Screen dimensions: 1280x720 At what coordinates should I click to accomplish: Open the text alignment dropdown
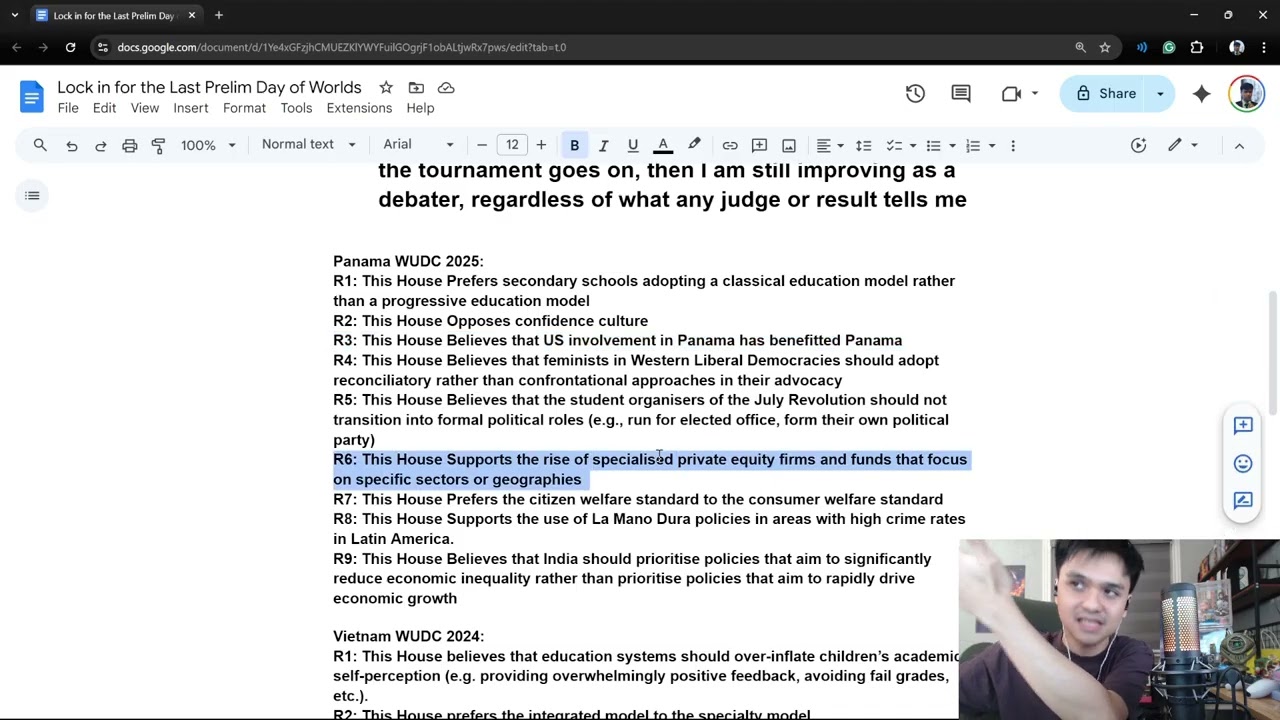[829, 145]
